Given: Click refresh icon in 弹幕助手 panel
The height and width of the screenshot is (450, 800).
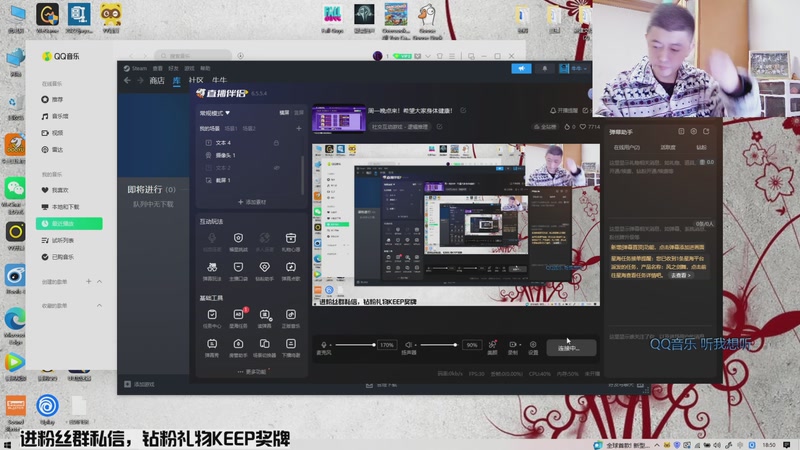Looking at the screenshot, I should click(706, 132).
